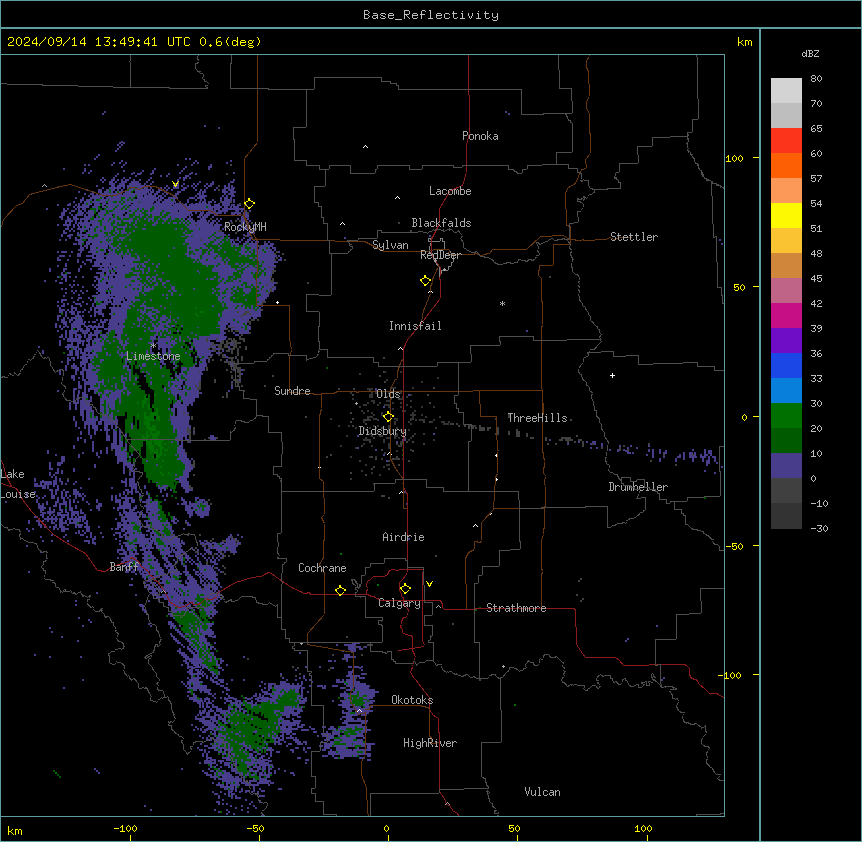The width and height of the screenshot is (862, 842).
Task: Select the Lacombe city label
Action: [450, 191]
